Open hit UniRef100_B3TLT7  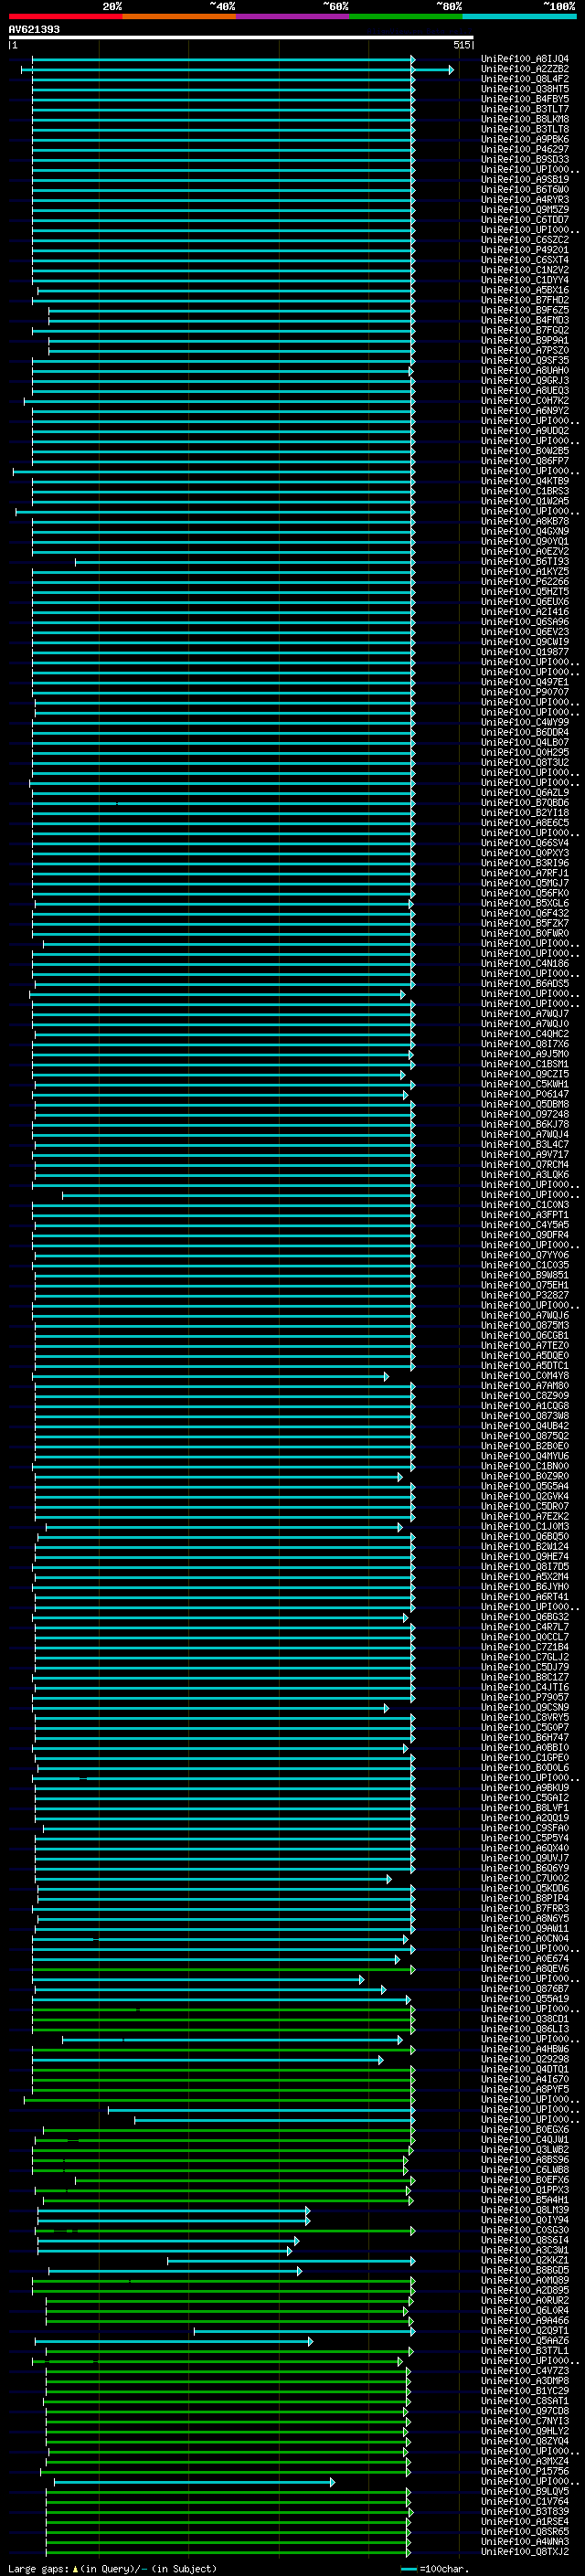pos(525,109)
